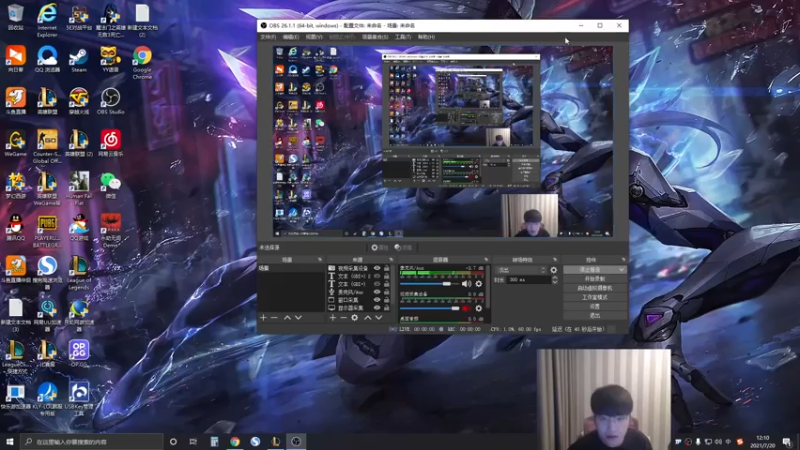Add a new scene with the plus icon

coord(263,317)
